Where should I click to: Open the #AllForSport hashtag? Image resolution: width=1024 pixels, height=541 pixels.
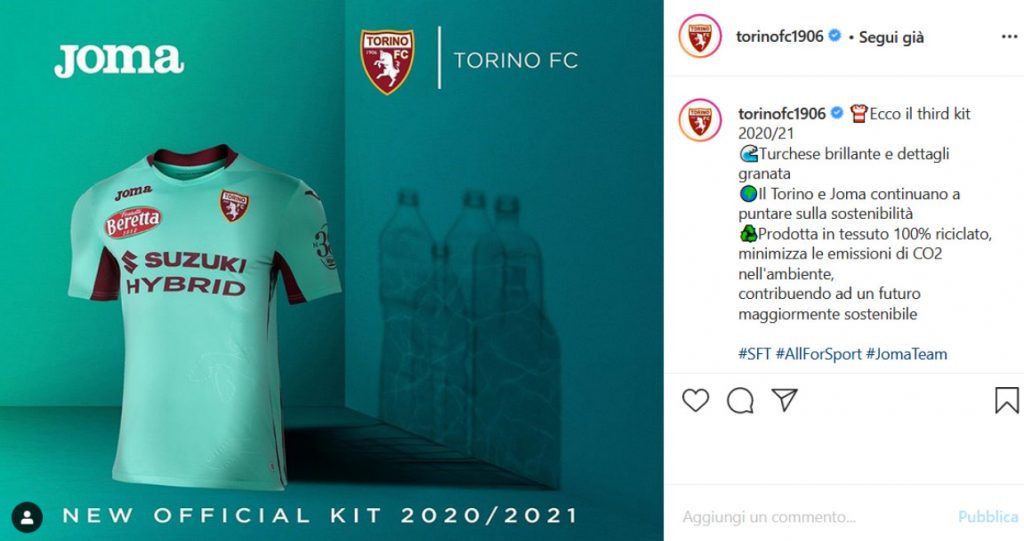[819, 354]
